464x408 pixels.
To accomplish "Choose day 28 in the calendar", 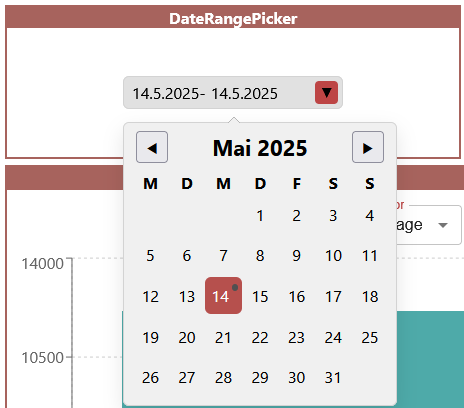I will [223, 377].
